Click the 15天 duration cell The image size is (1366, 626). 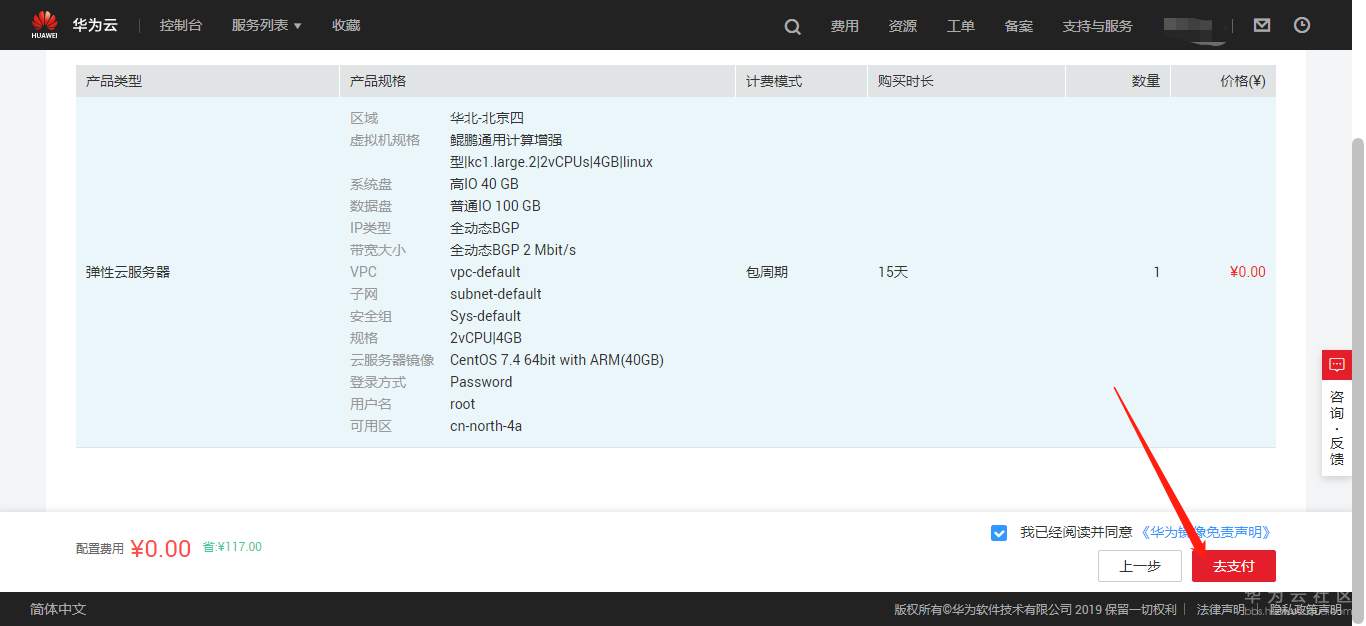893,272
